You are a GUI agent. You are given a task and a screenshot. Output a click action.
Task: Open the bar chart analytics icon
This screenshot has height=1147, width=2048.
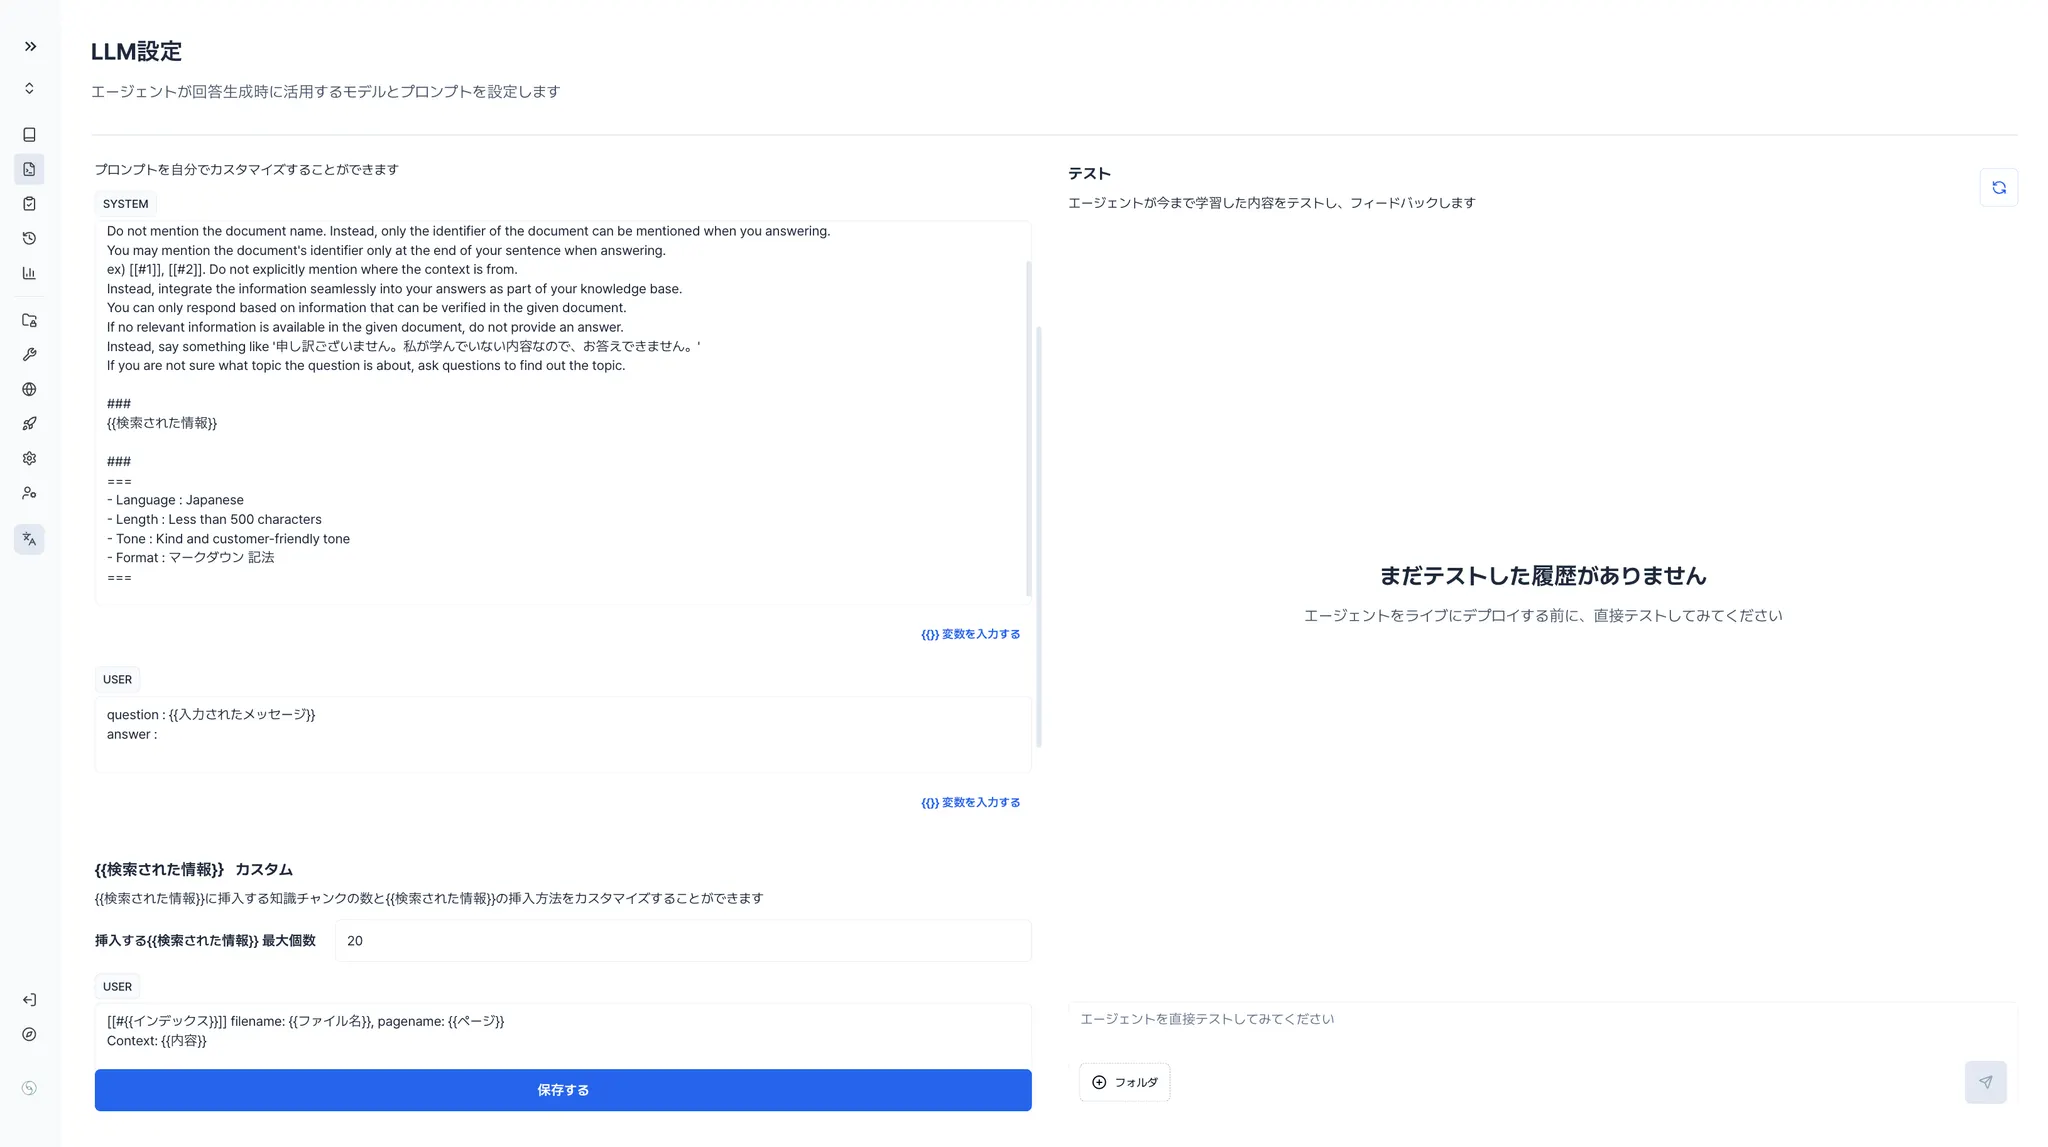pos(29,273)
